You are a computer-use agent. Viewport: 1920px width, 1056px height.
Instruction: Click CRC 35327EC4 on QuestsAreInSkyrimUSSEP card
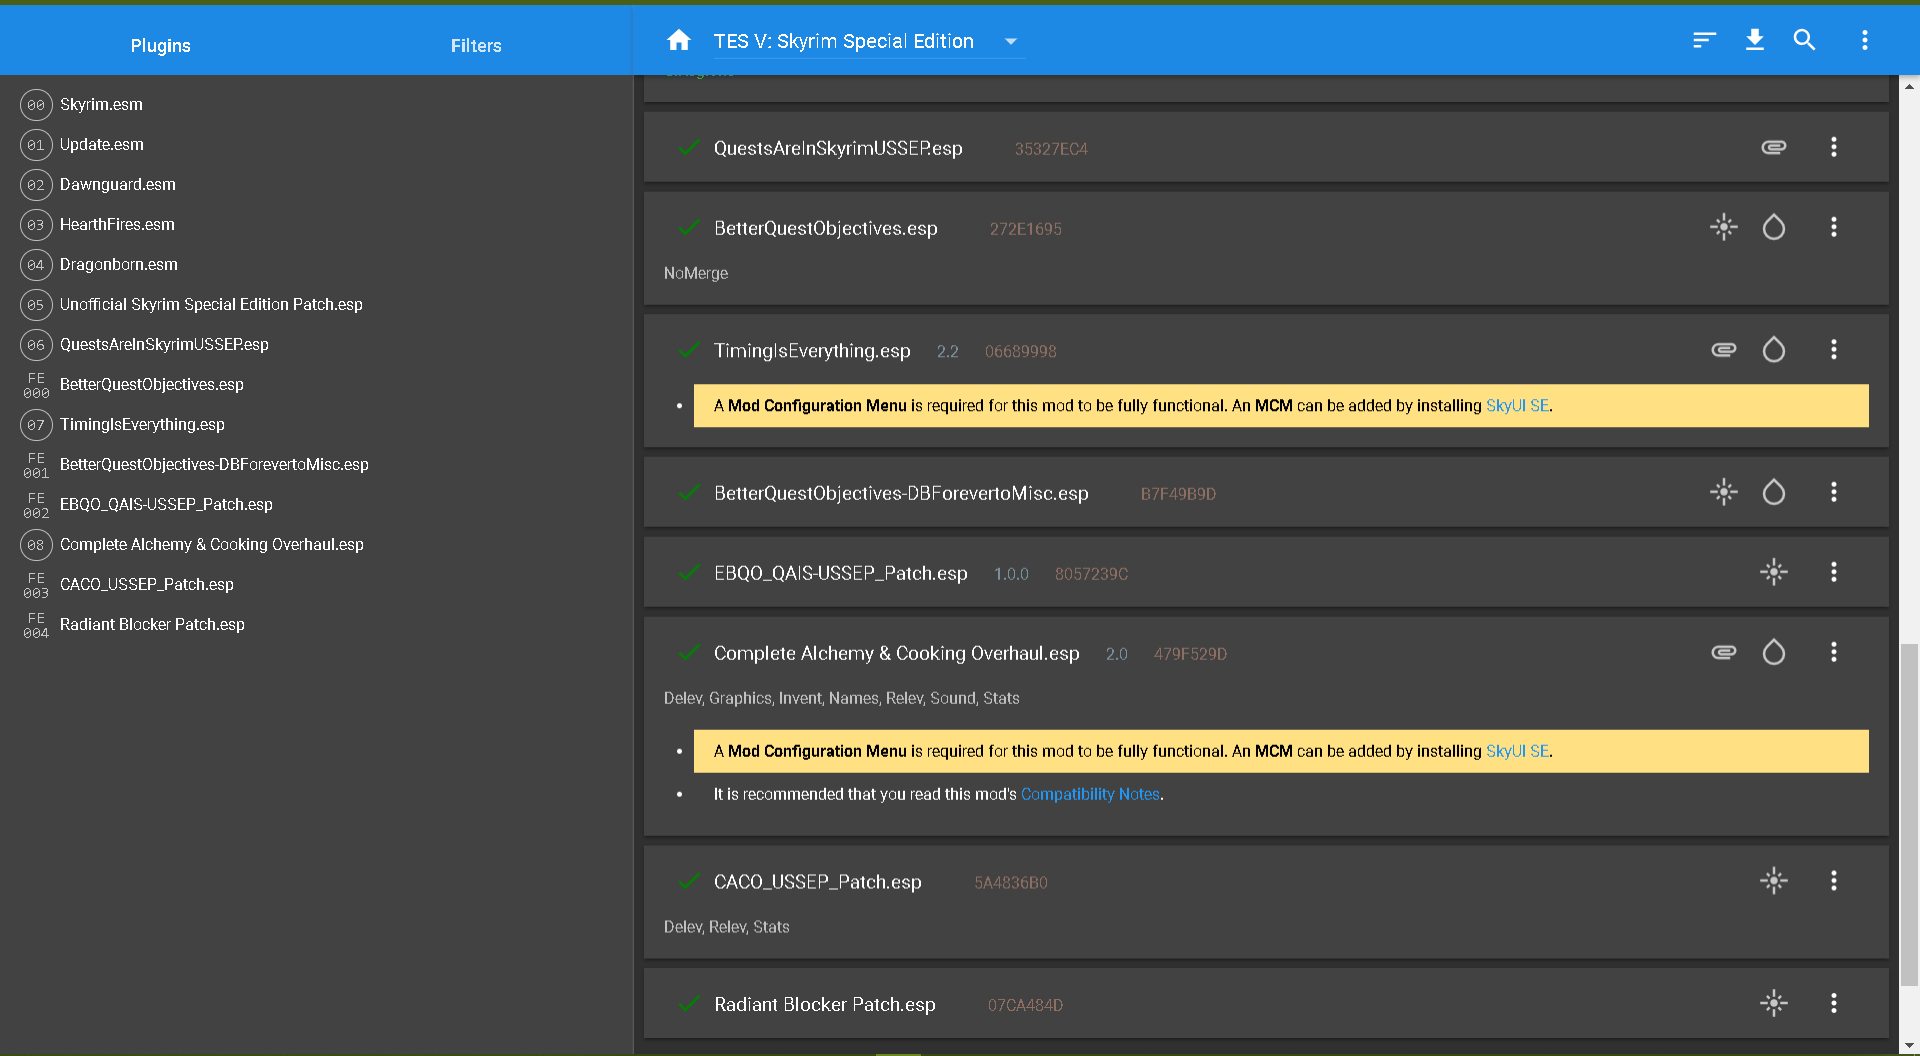1051,149
